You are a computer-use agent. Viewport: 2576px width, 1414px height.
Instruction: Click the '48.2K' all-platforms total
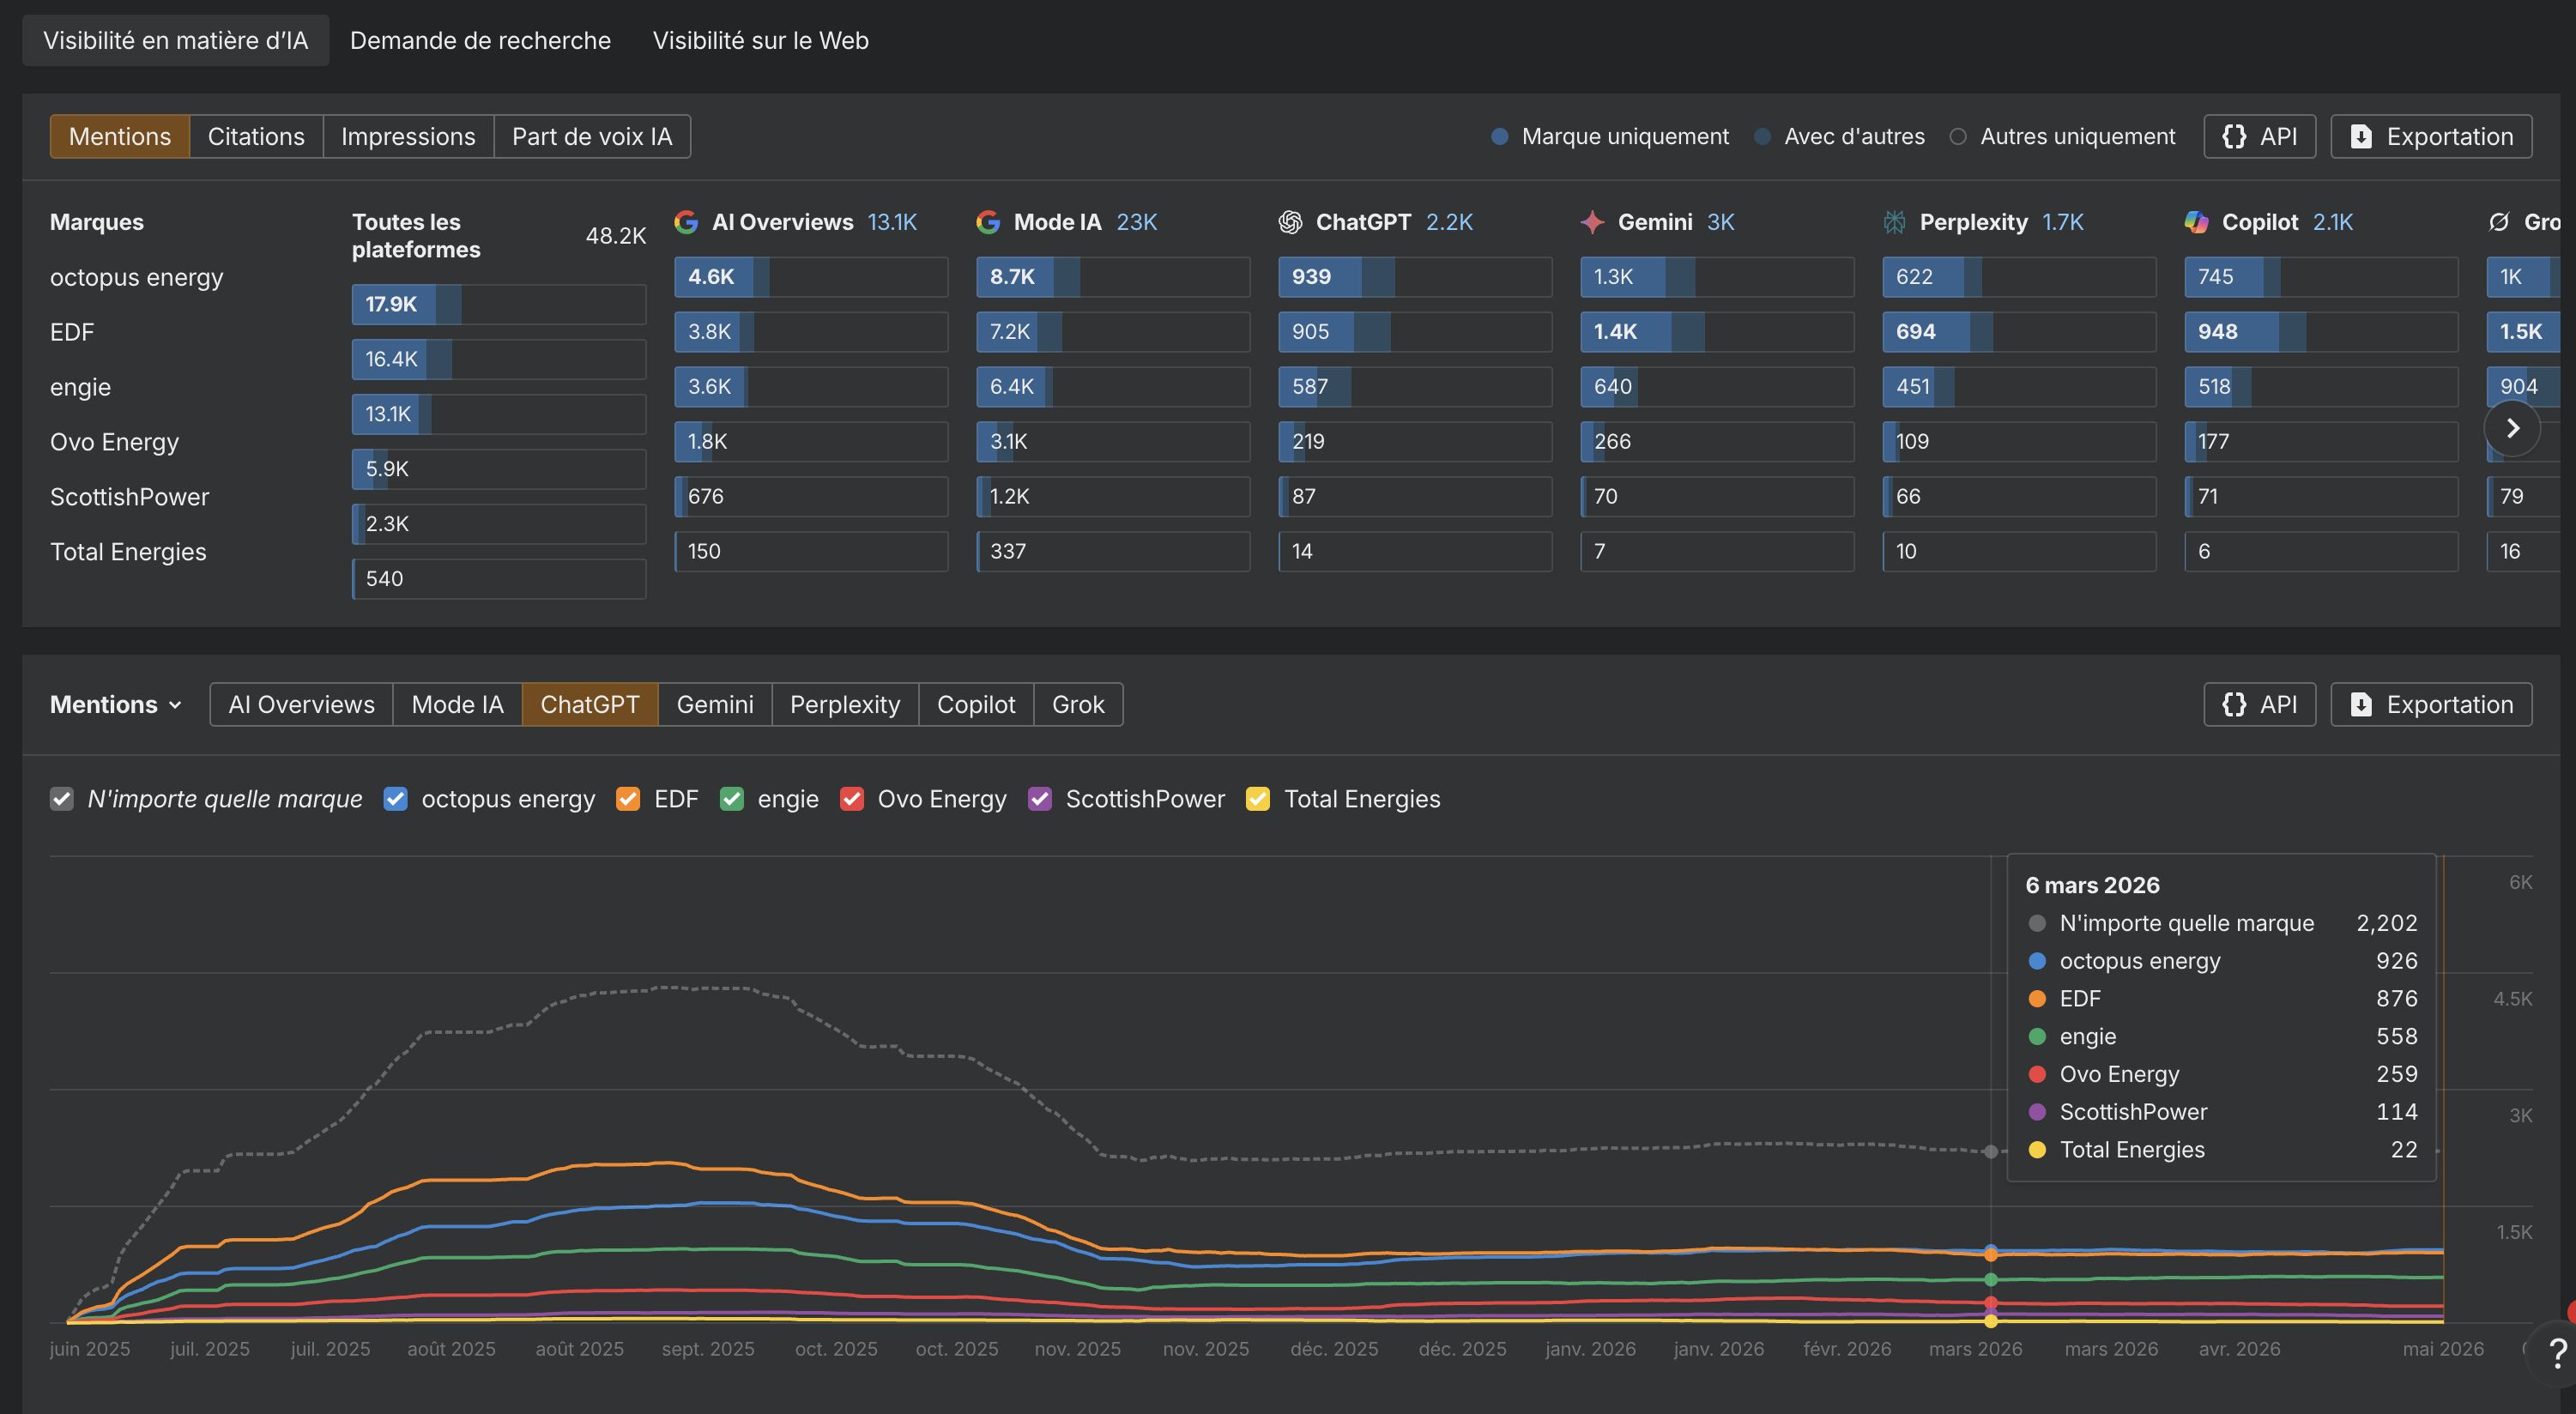616,236
